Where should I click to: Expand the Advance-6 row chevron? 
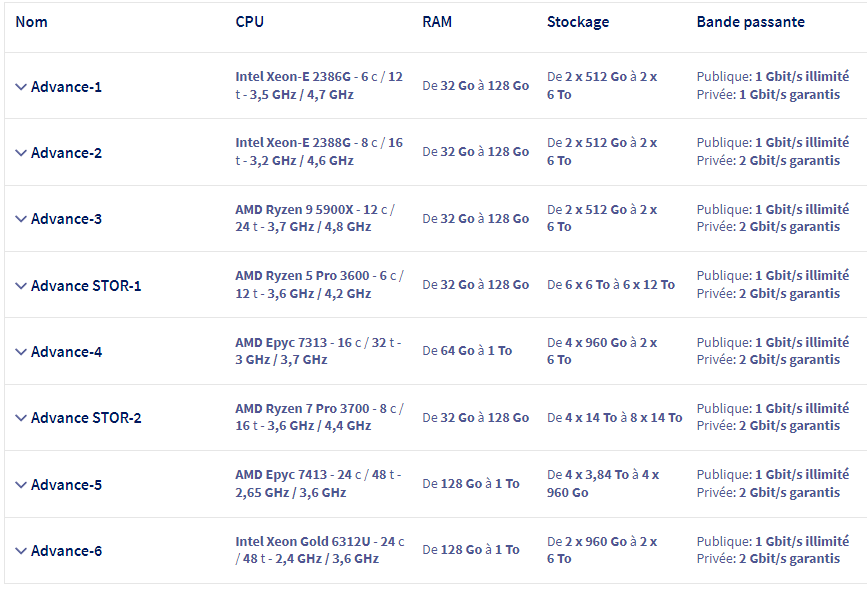point(21,551)
